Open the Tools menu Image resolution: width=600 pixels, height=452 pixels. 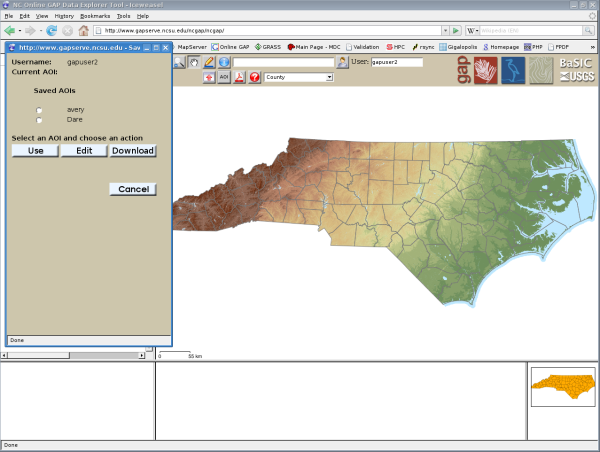coord(123,16)
